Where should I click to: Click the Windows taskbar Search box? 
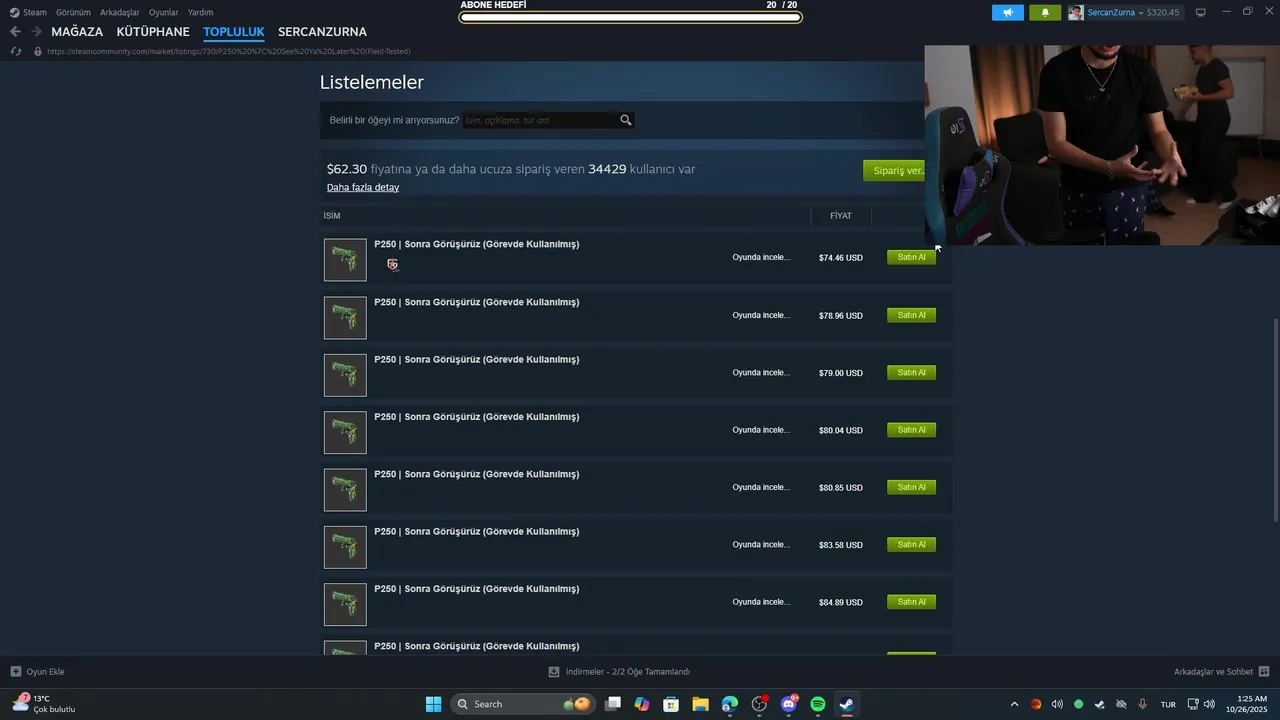[523, 704]
